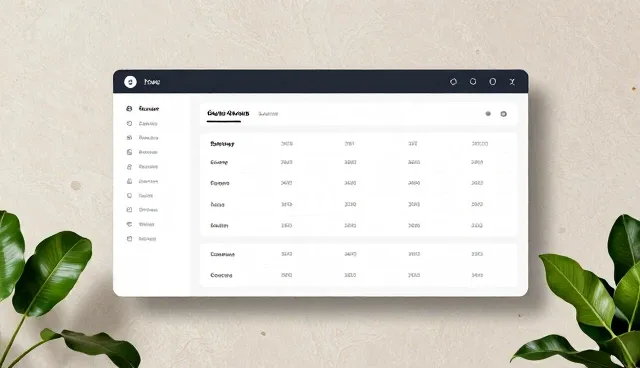Screen dimensions: 640x368
Task: Open the last sidebar item's icon
Action: click(x=129, y=239)
